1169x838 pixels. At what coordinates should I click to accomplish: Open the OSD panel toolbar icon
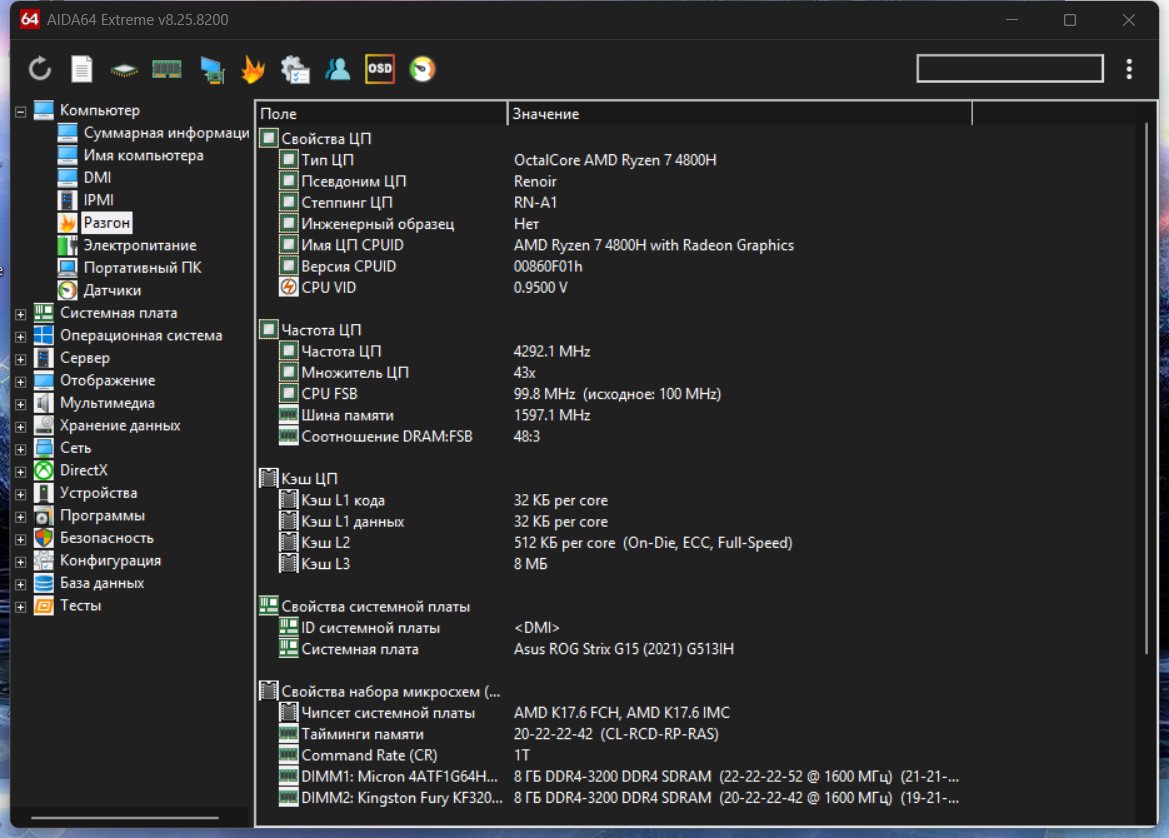(380, 69)
